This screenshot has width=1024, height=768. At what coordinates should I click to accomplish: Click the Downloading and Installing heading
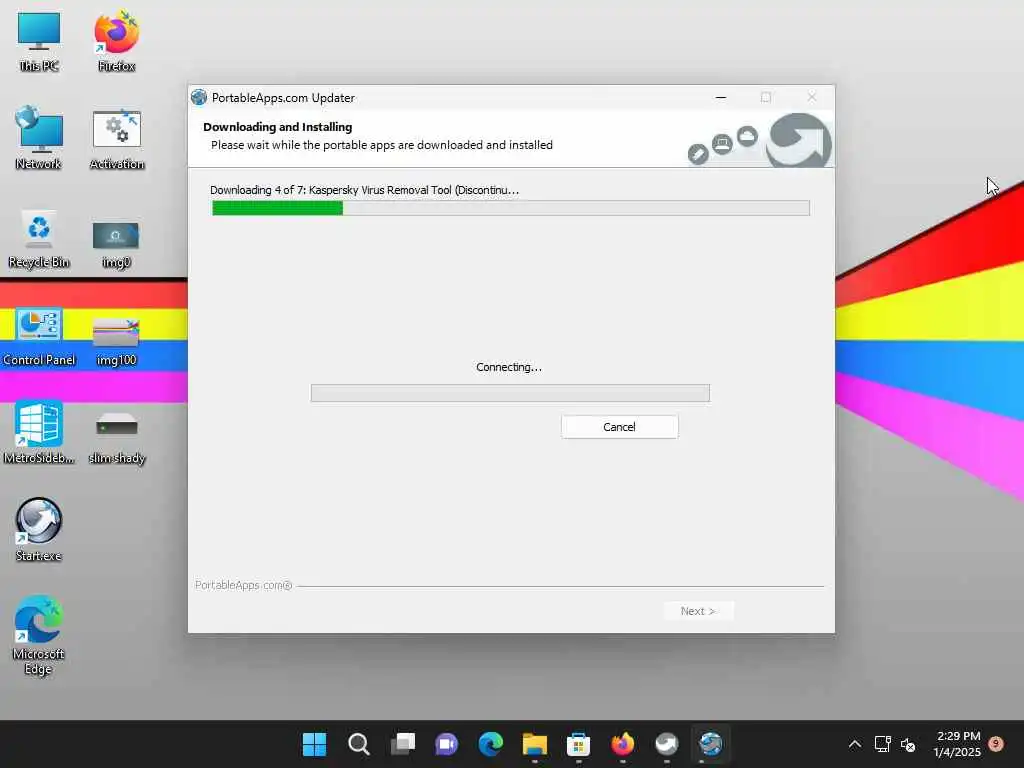[x=278, y=127]
